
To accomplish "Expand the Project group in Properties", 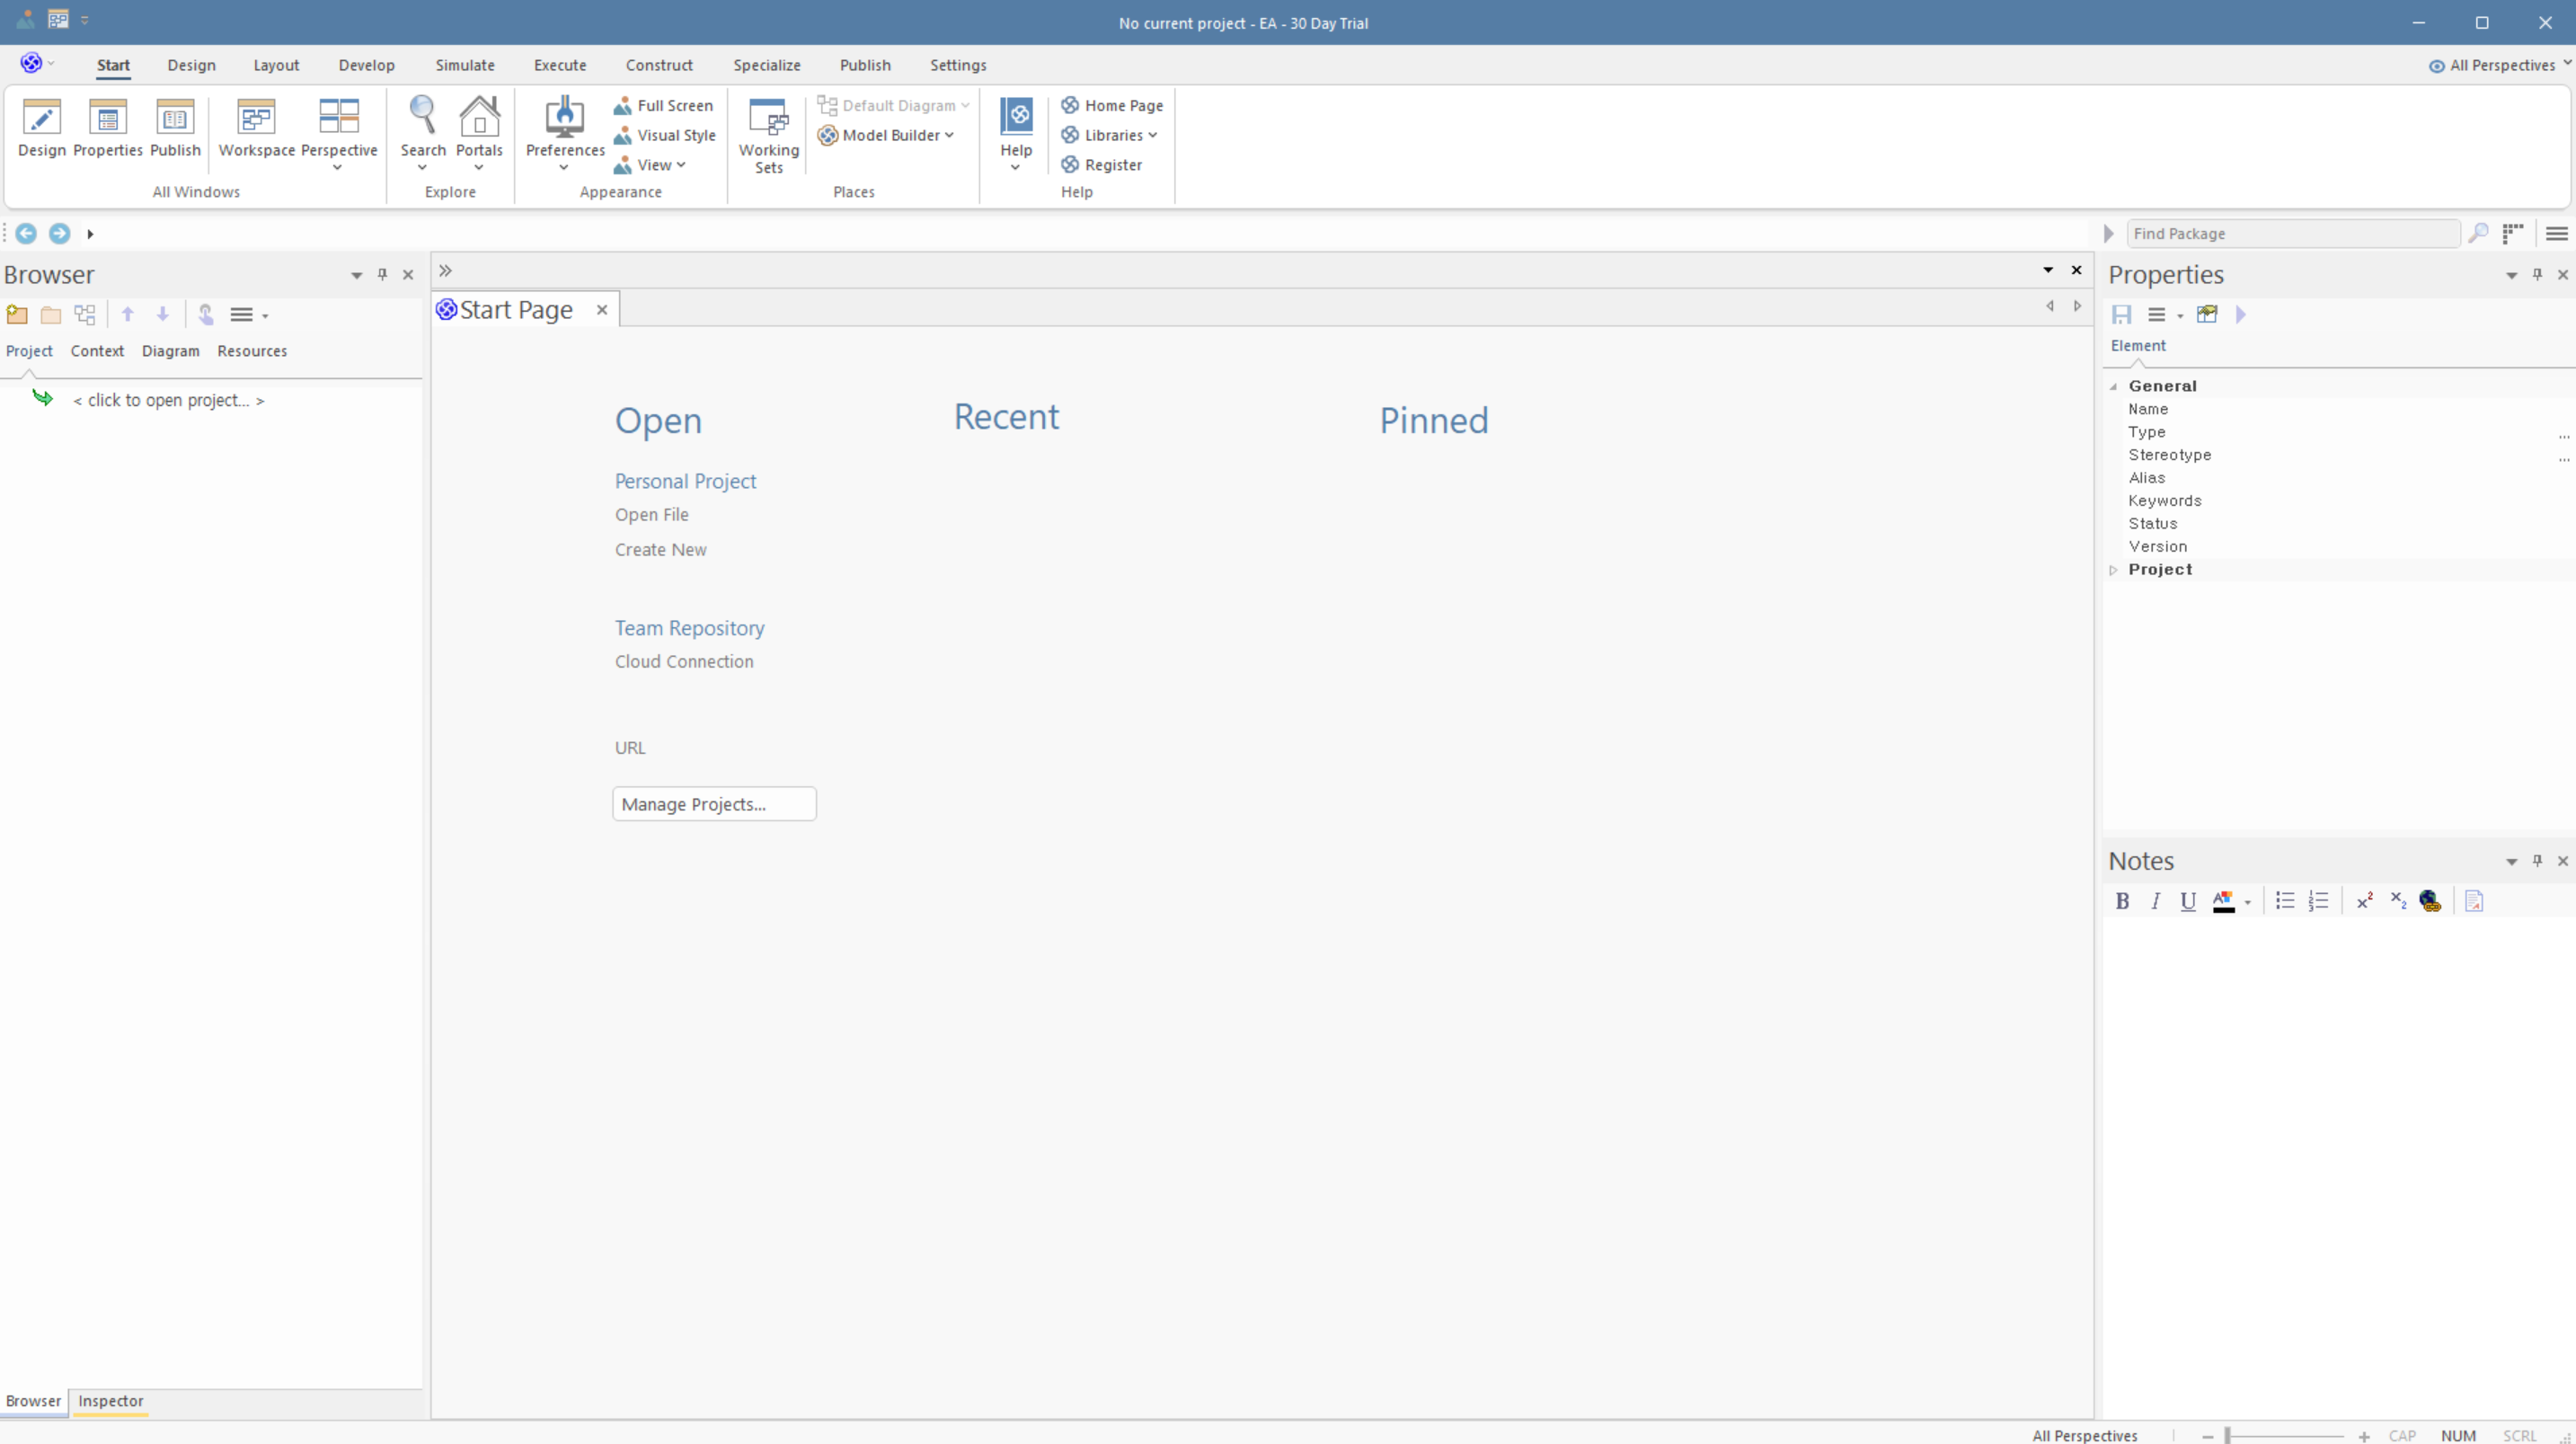I will coord(2114,570).
